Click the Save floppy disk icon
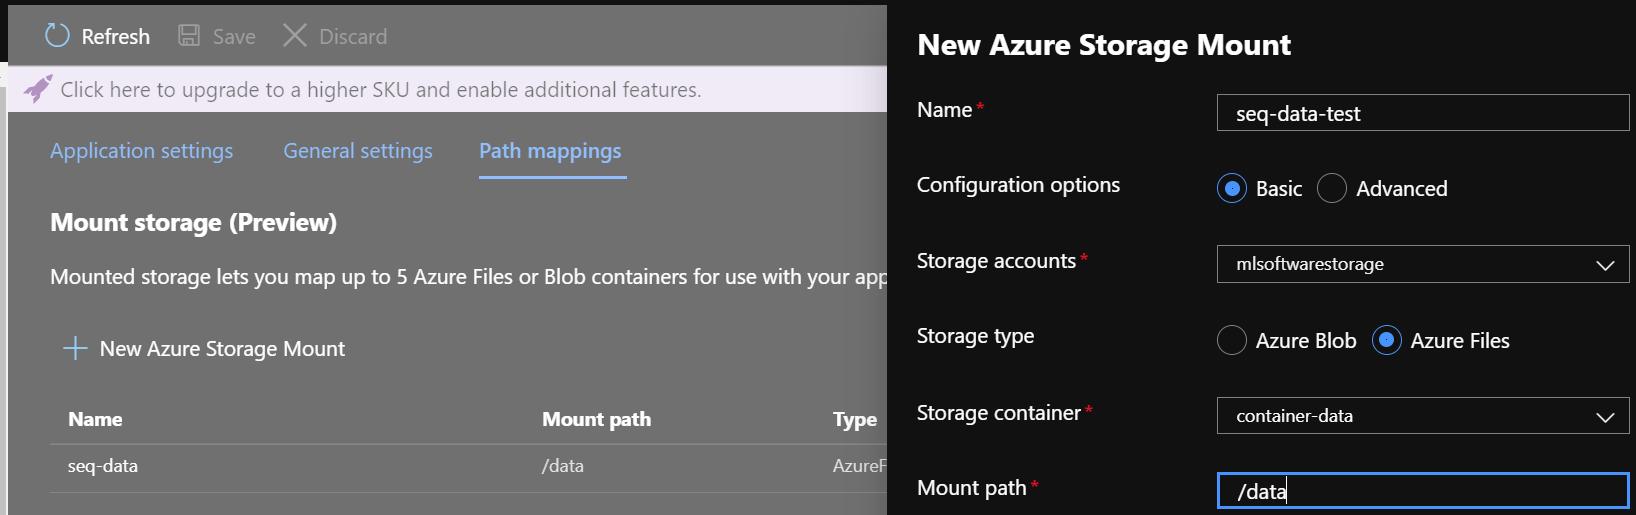1636x515 pixels. 189,36
